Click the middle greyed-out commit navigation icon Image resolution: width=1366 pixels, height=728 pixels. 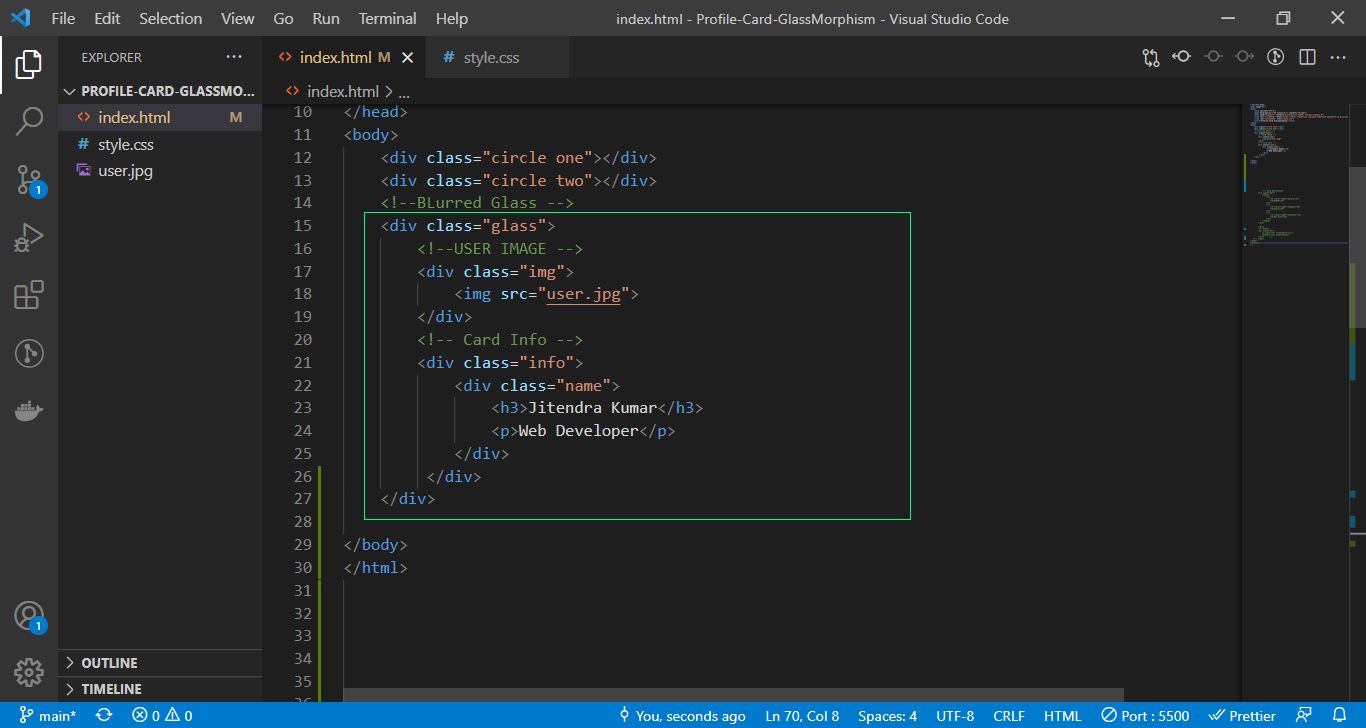[x=1213, y=57]
